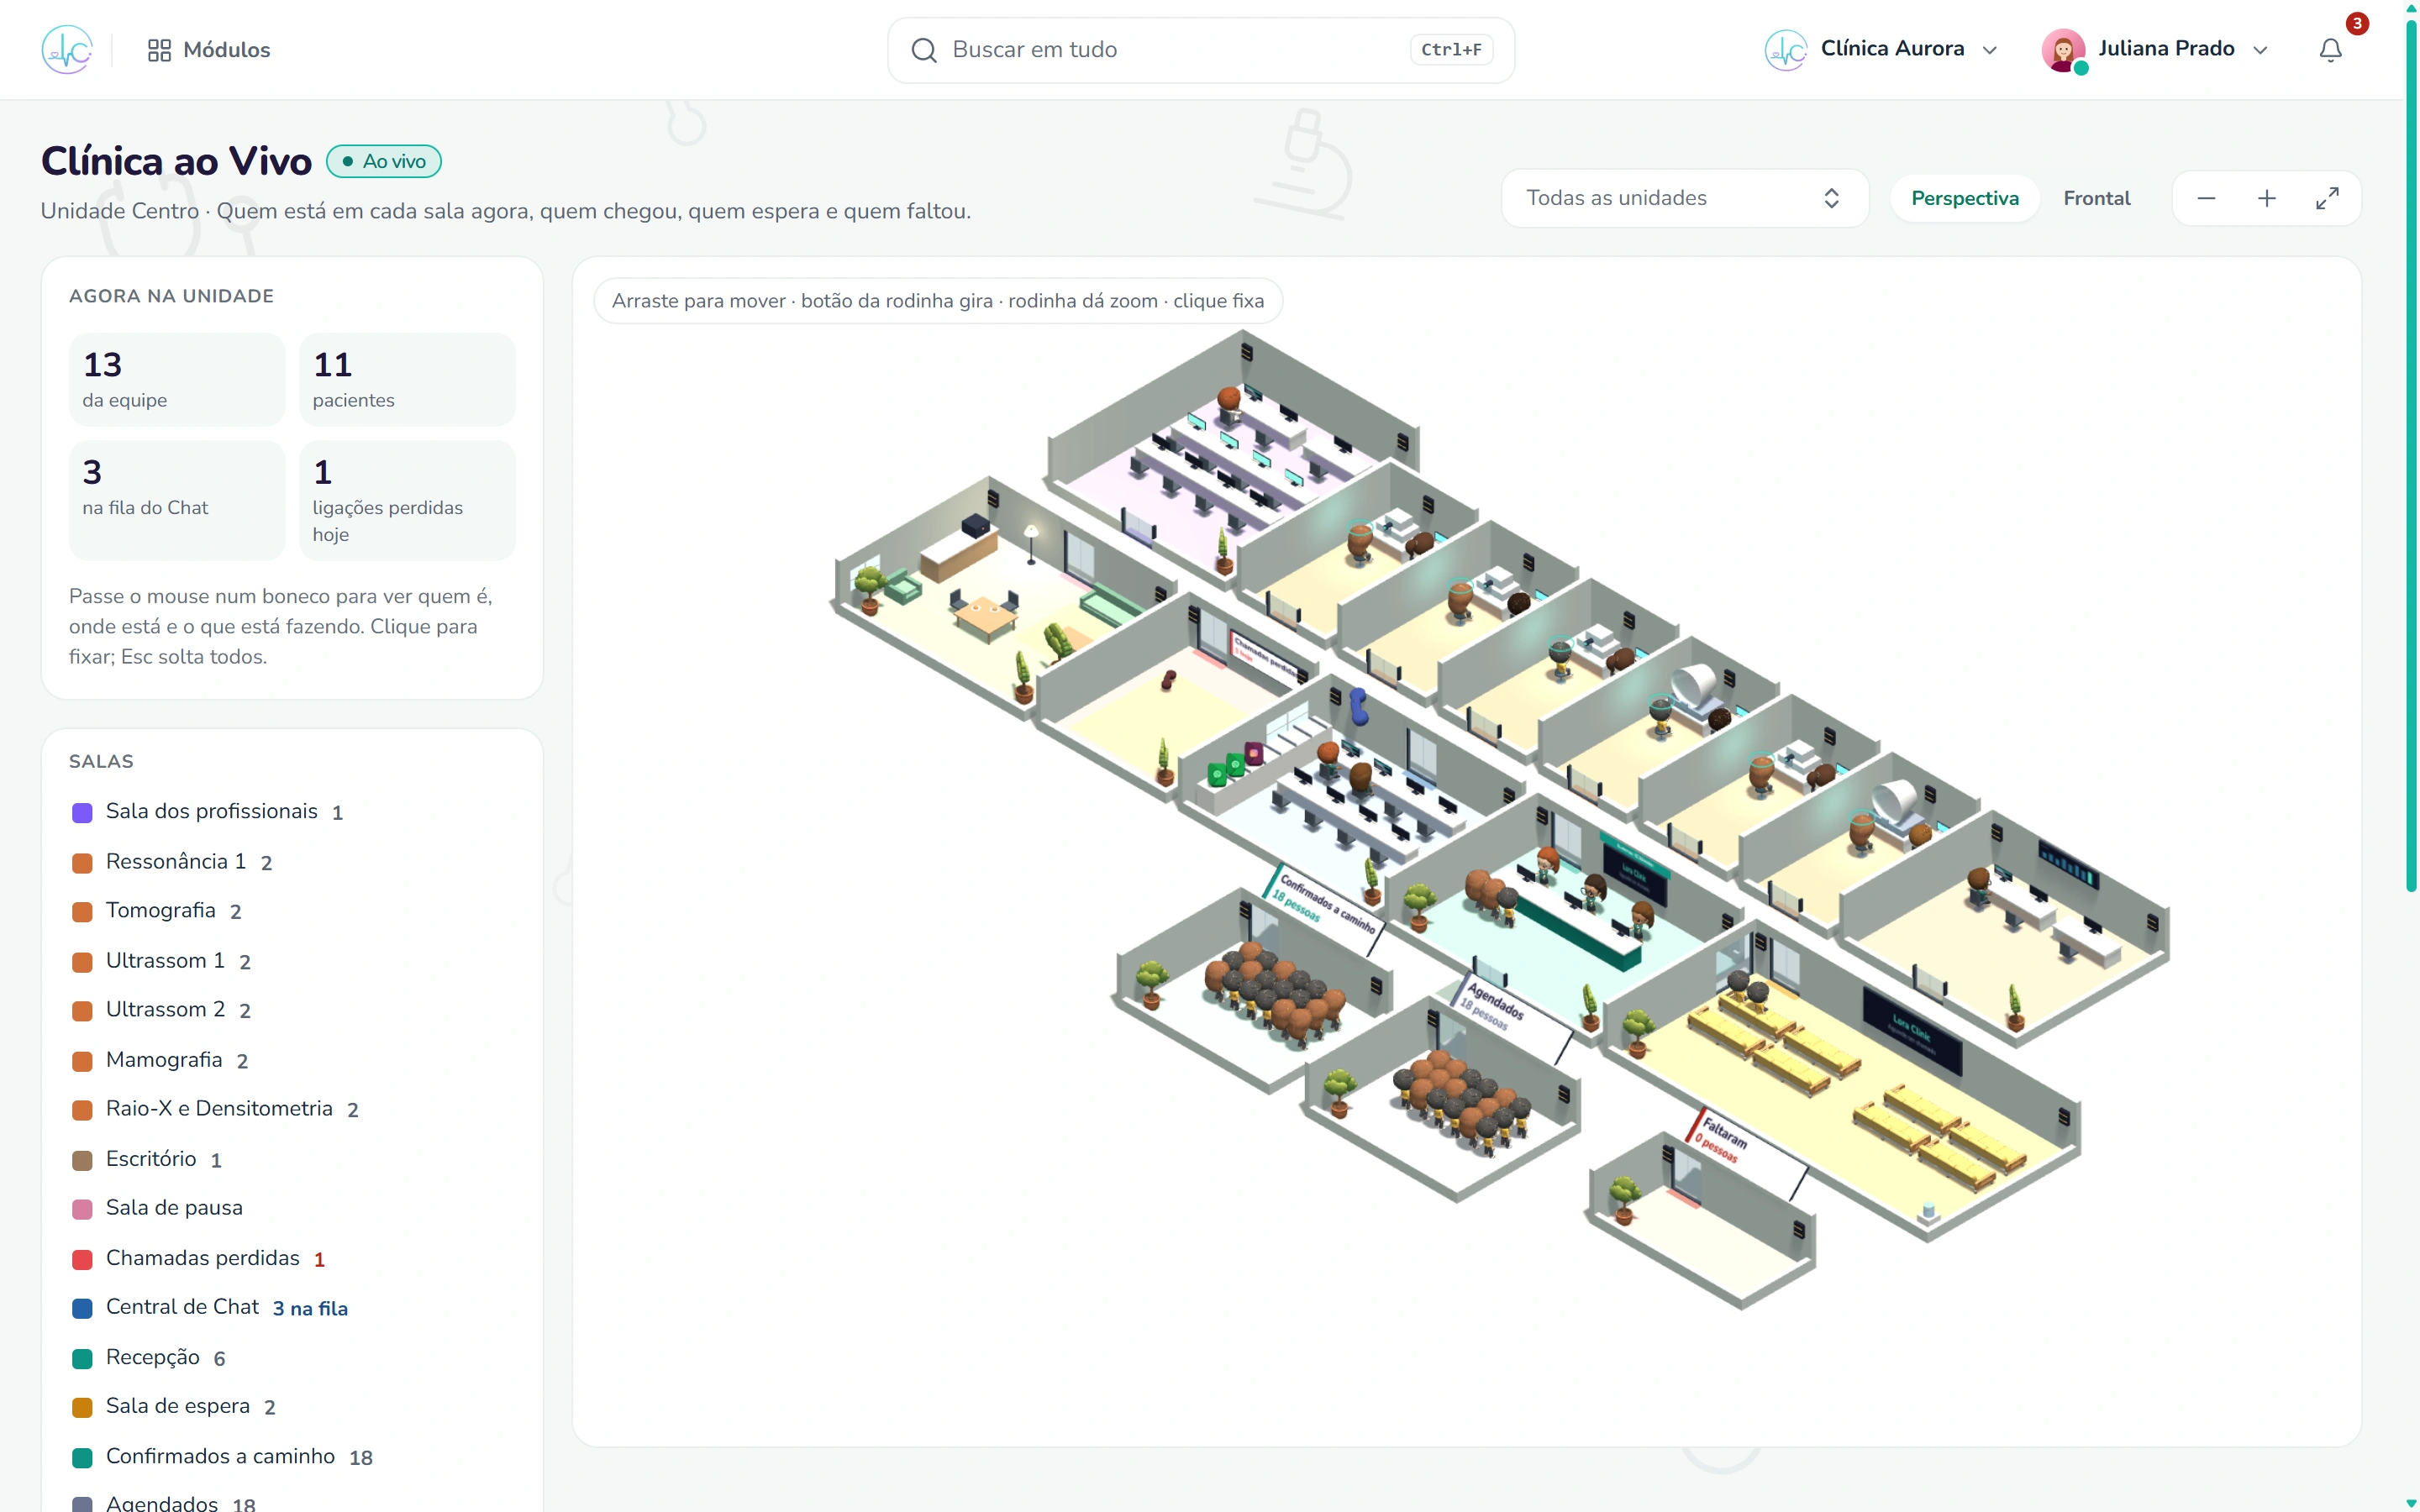The height and width of the screenshot is (1512, 2420).
Task: Focus the Buscar em tudo search field
Action: point(1201,50)
